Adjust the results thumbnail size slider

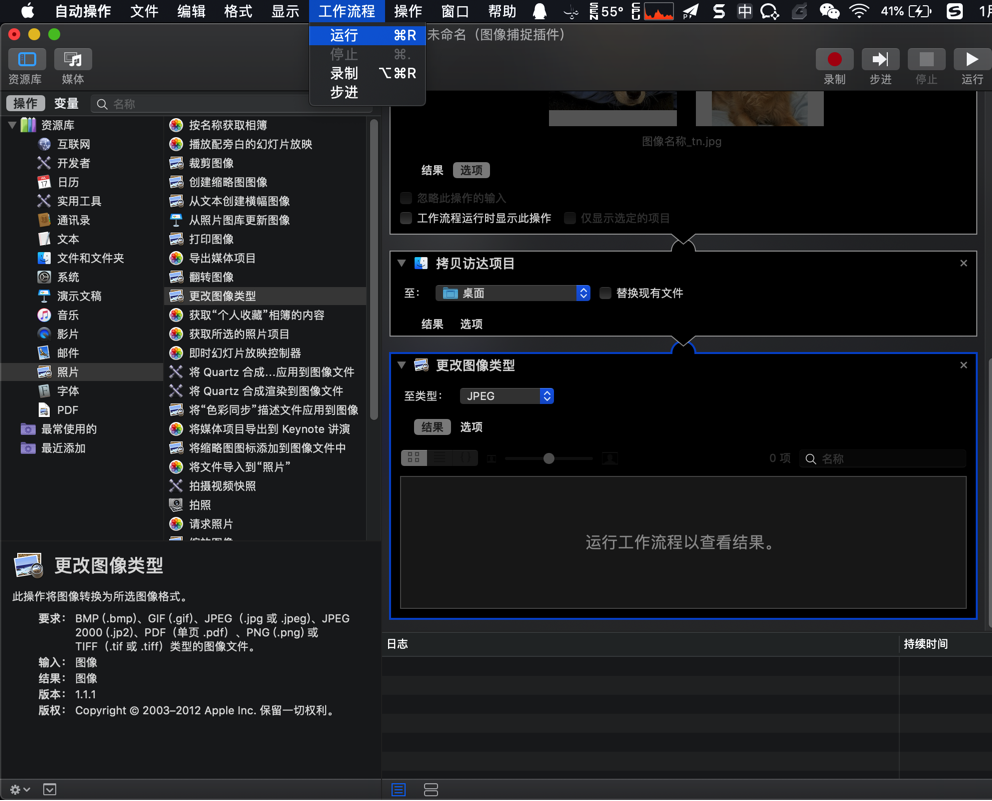pyautogui.click(x=549, y=458)
